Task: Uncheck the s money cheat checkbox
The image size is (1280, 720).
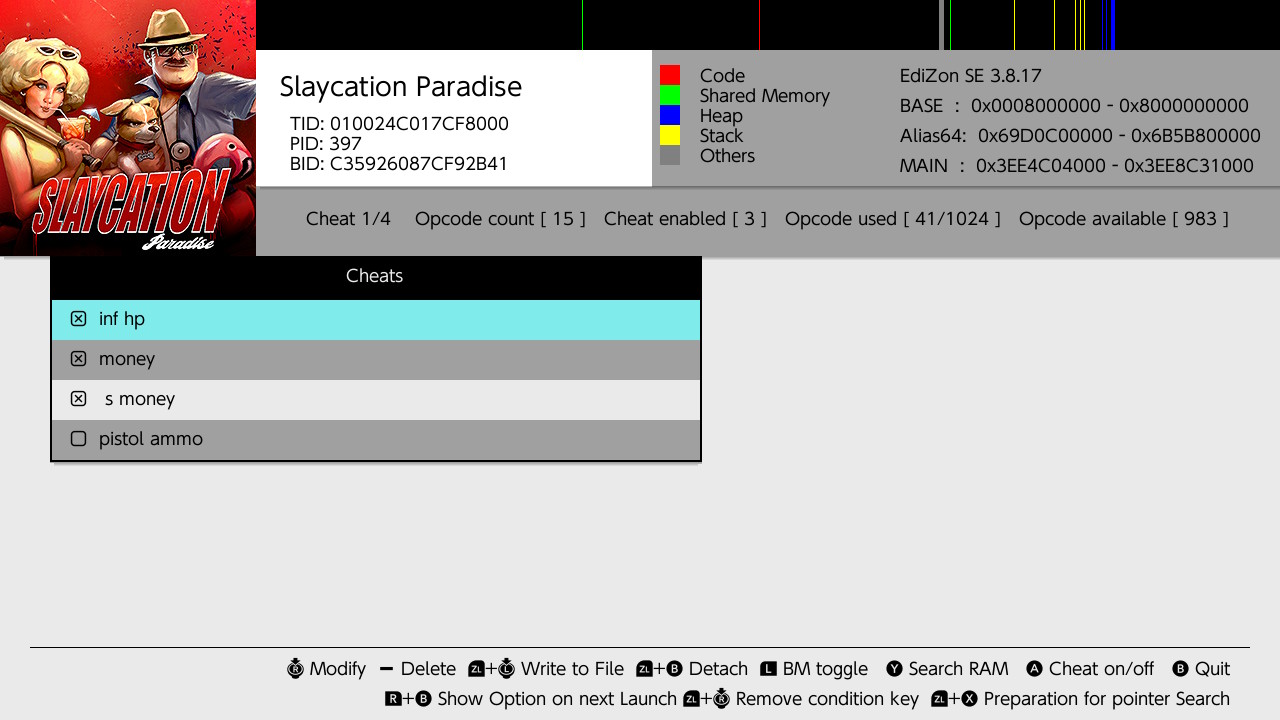Action: point(78,399)
